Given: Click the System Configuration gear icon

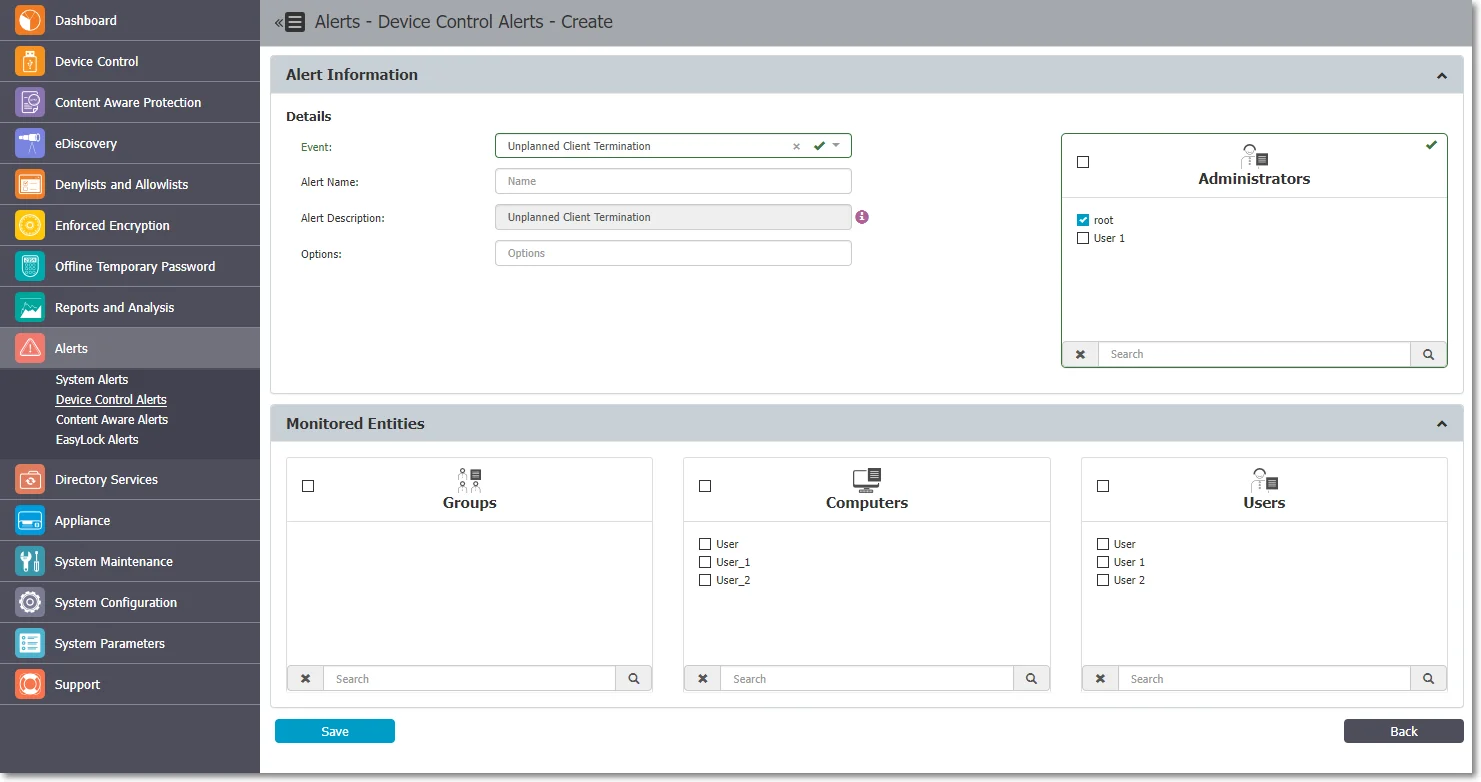Looking at the screenshot, I should click(x=30, y=602).
